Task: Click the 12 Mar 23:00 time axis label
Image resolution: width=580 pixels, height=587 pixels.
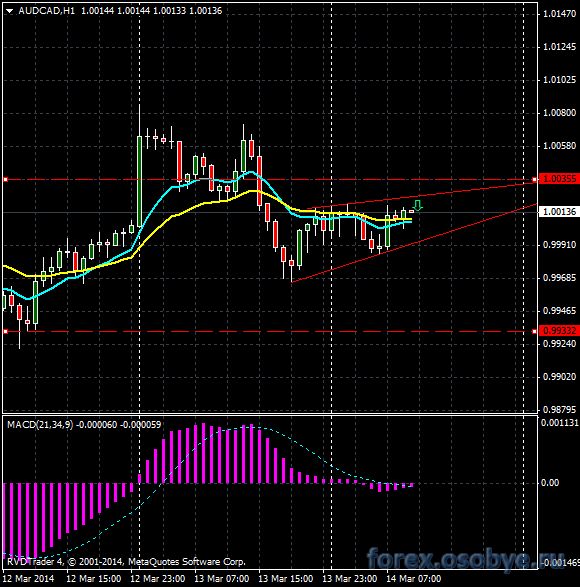Action: (x=158, y=578)
